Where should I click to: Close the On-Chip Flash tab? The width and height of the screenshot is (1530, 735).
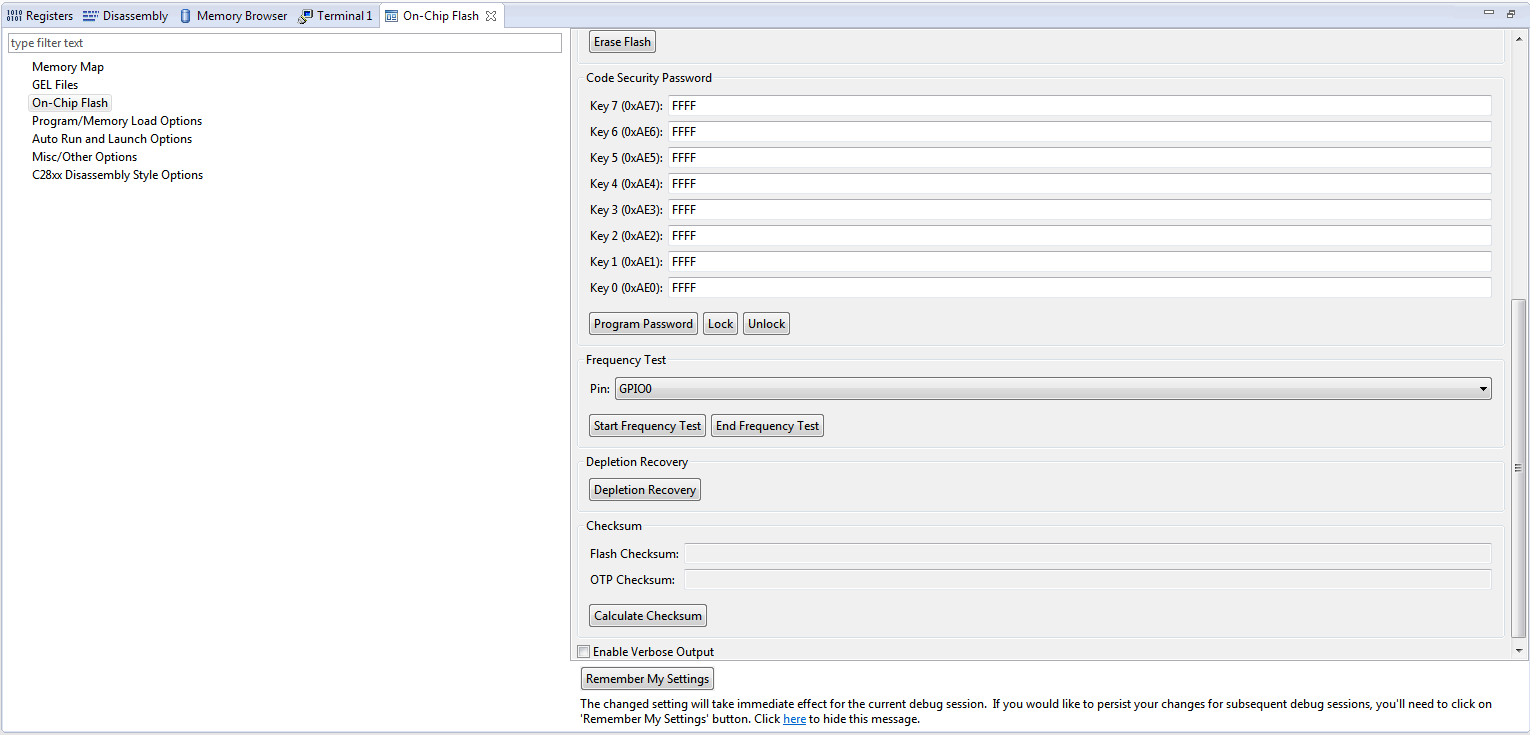[491, 16]
